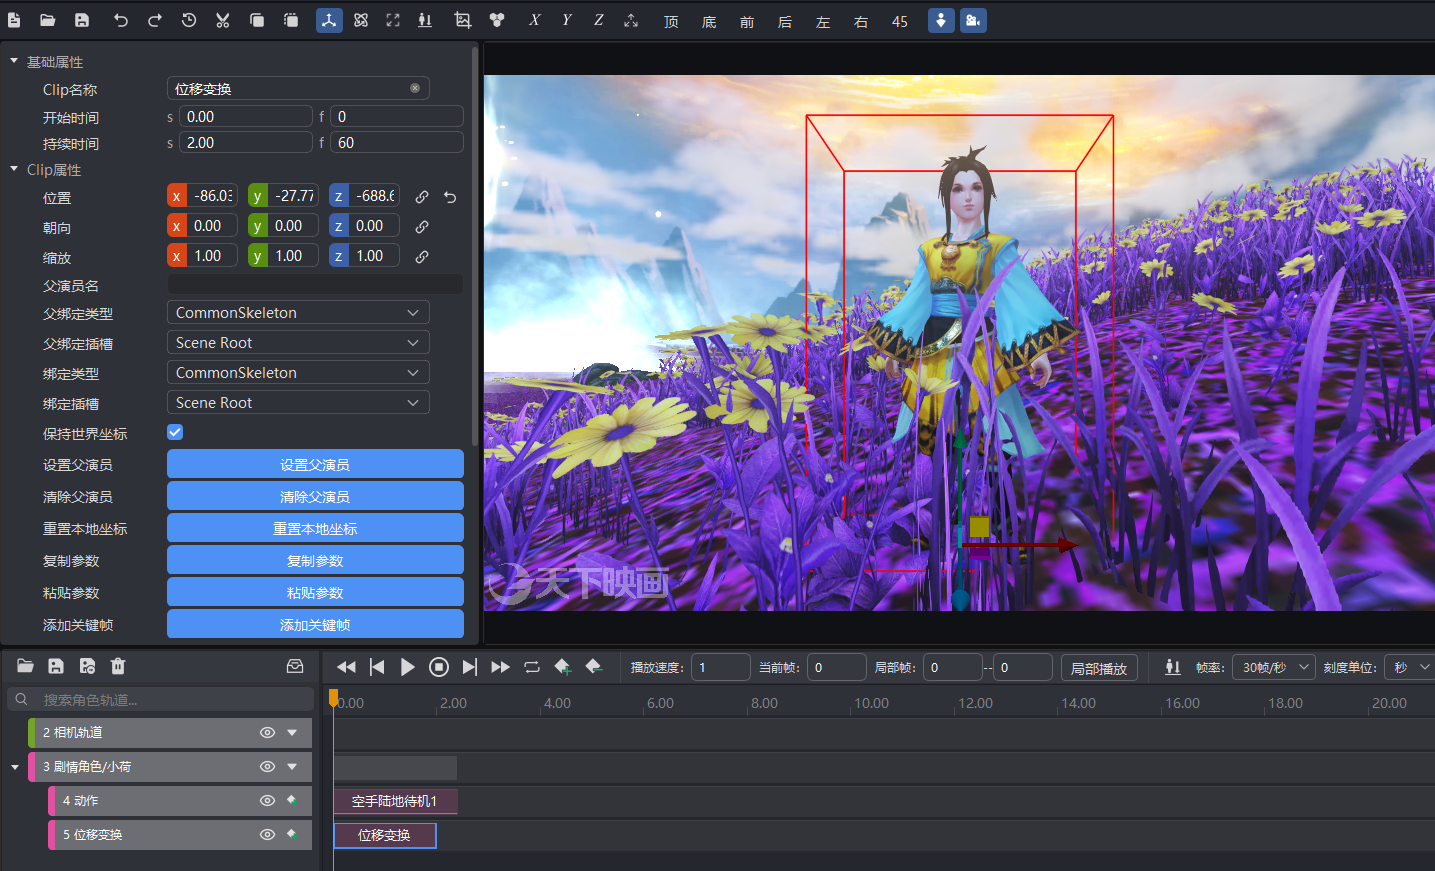Screen dimensions: 1435x871
Task: Hide the 剧情角色/小荷 track
Action: click(267, 767)
